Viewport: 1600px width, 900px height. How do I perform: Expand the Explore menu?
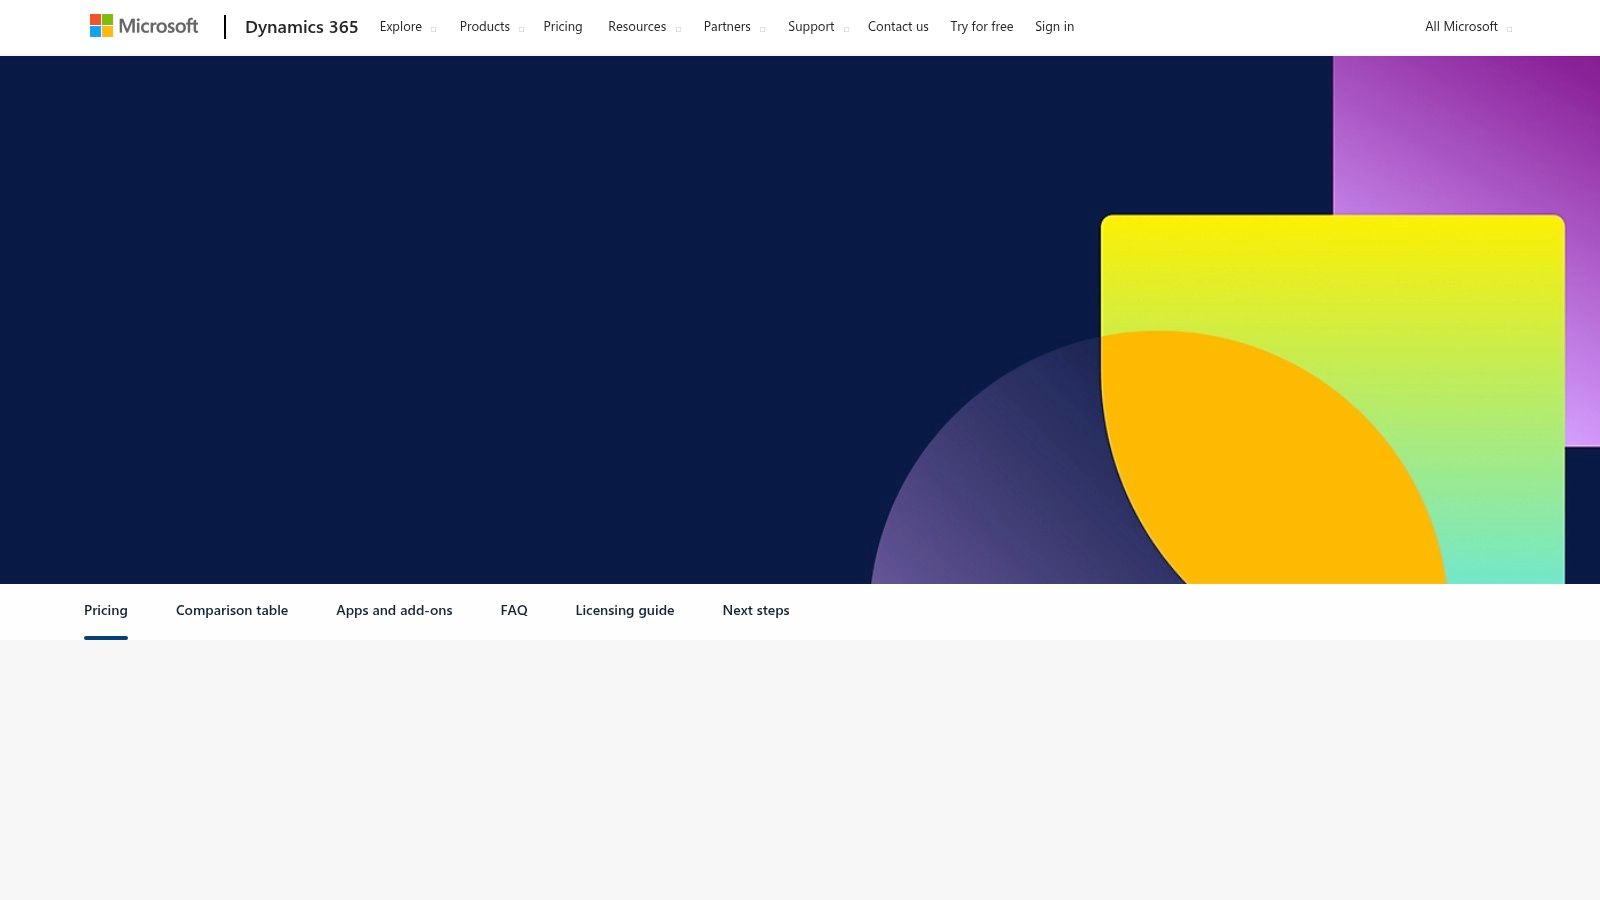point(408,27)
